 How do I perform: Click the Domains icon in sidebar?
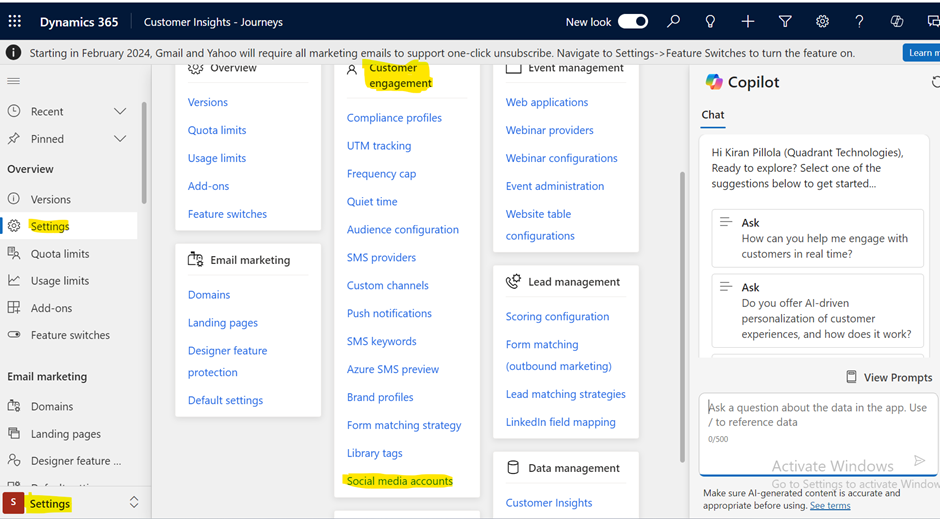(14, 406)
